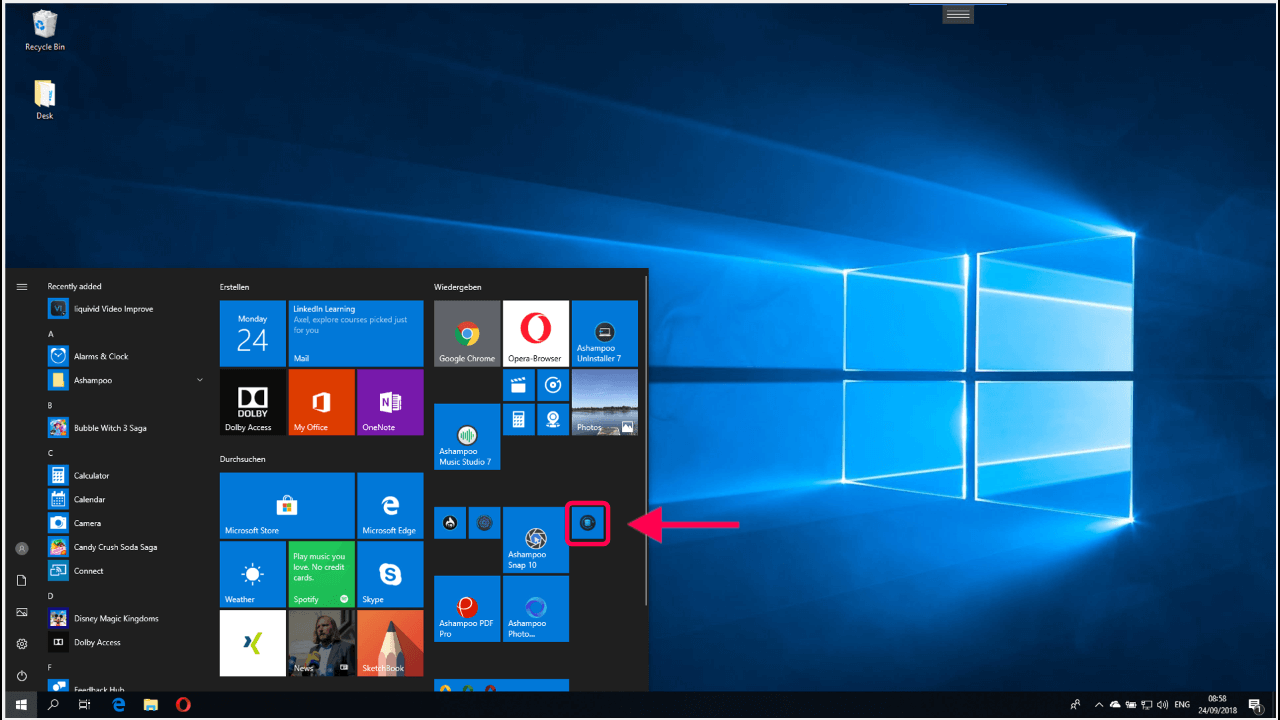Open the Weather tile

click(x=252, y=574)
